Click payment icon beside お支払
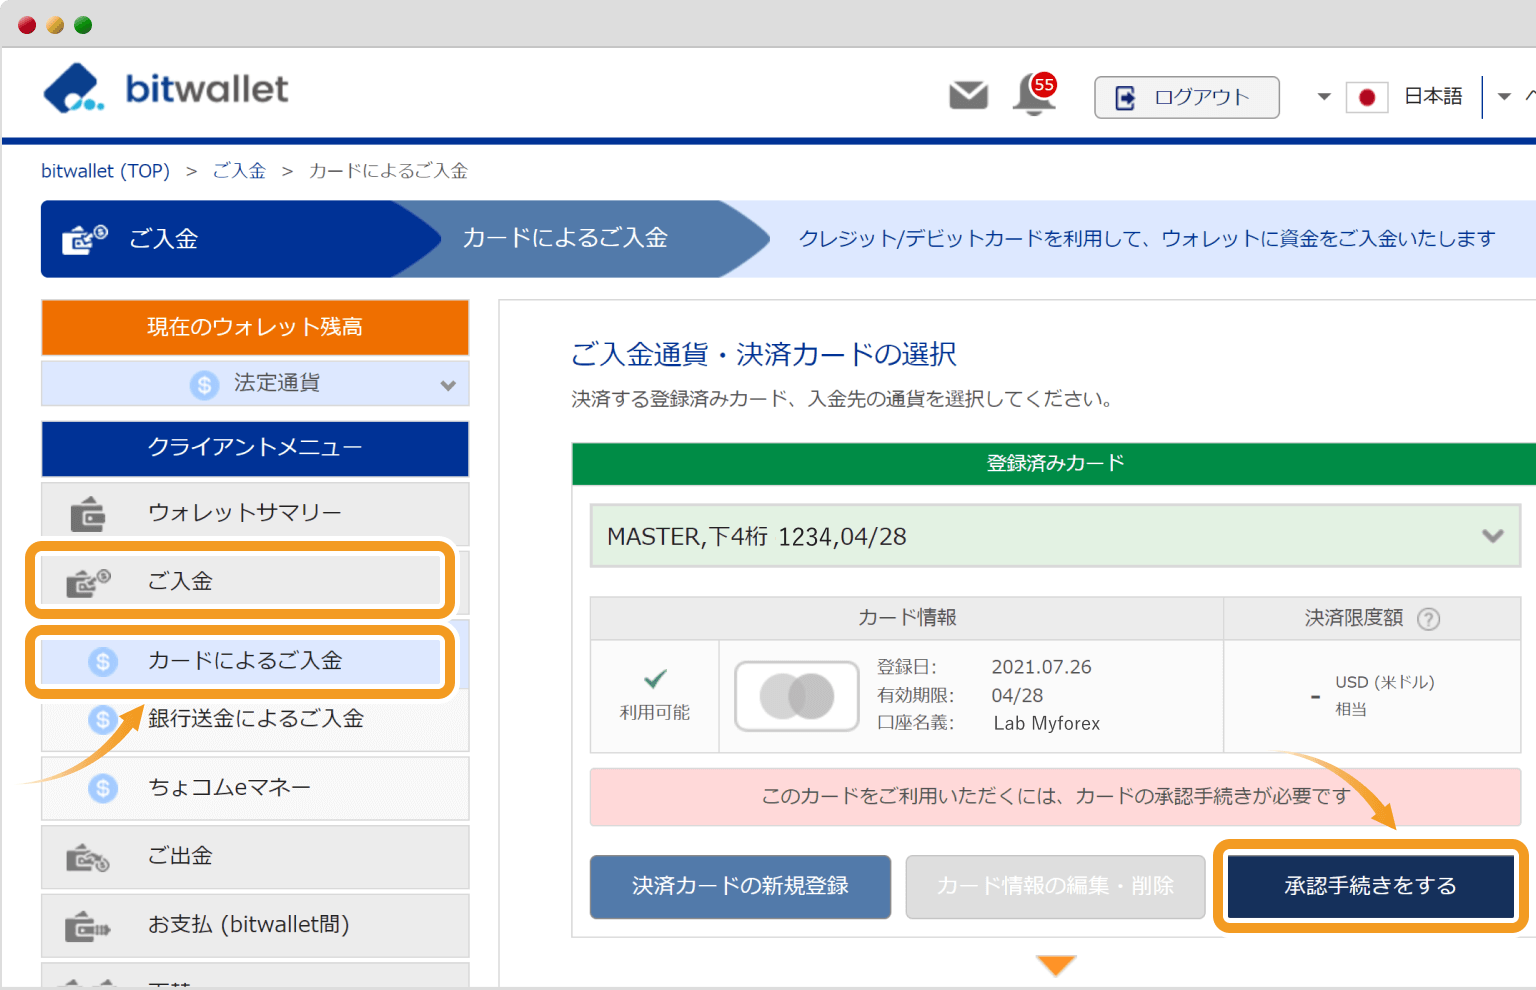Viewport: 1536px width, 990px height. [x=88, y=927]
